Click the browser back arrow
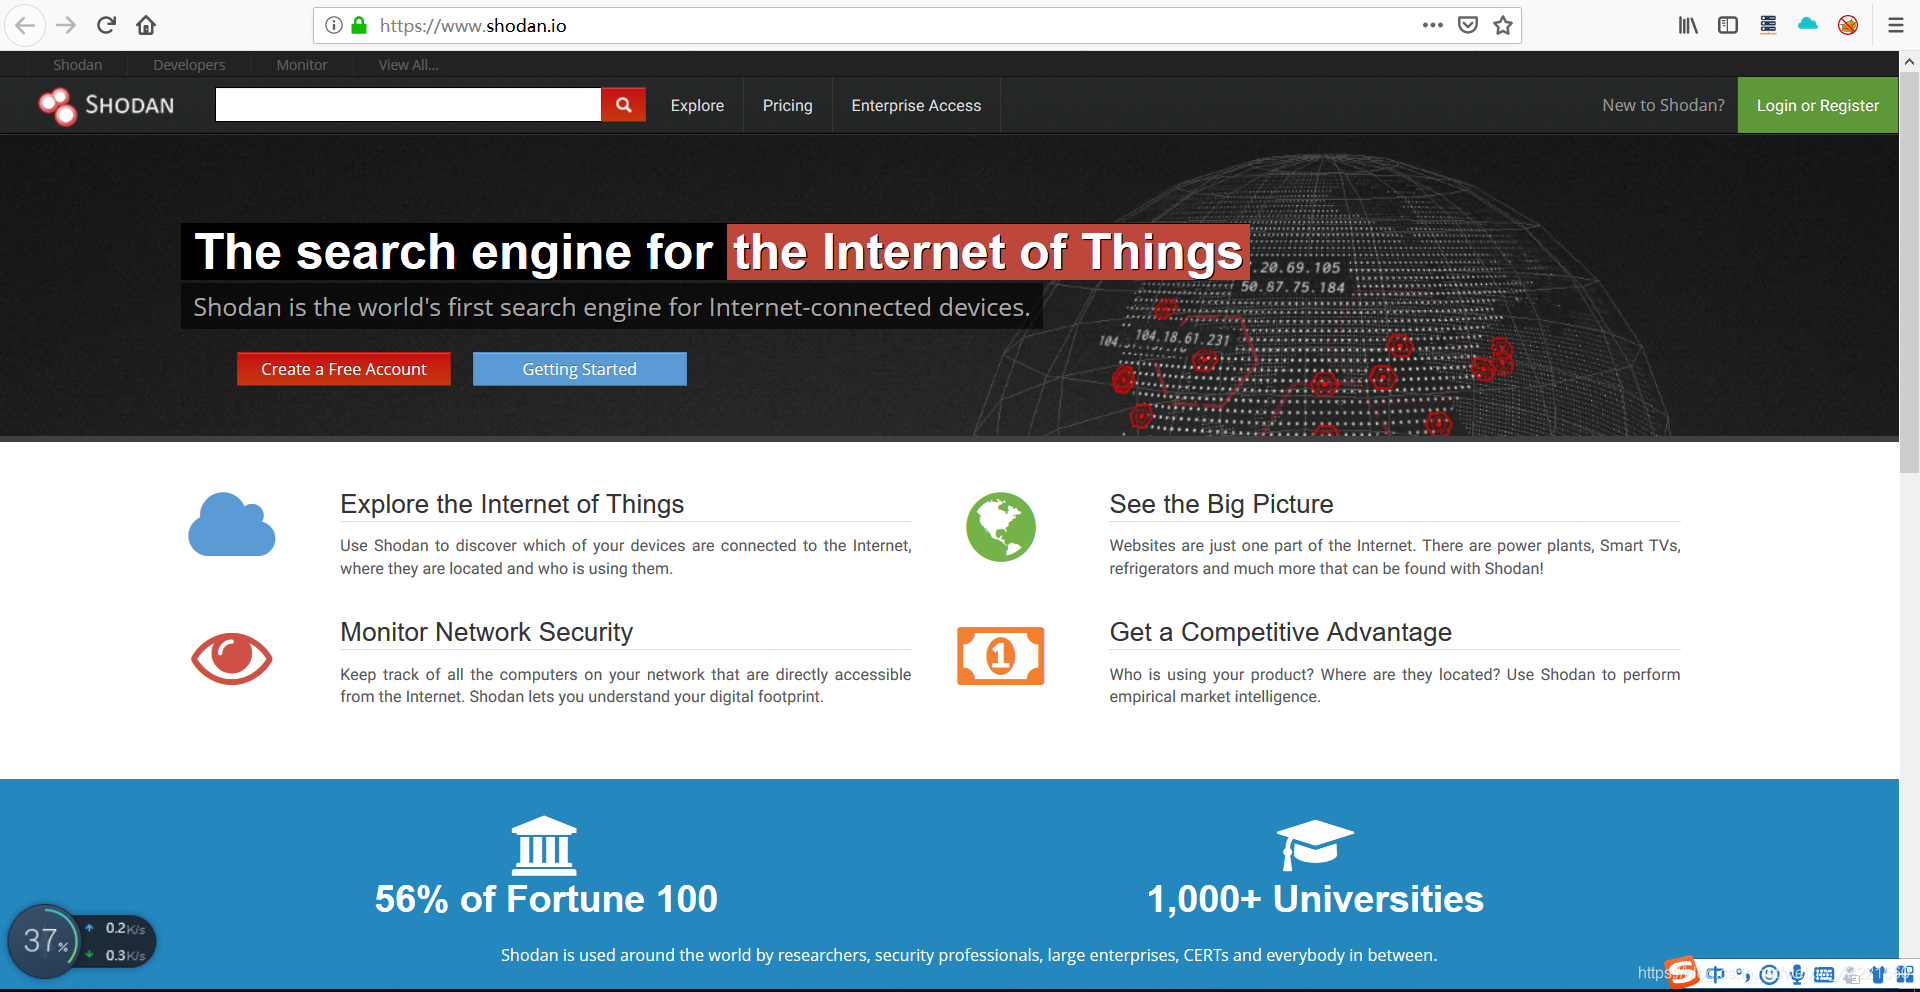Screen dimensions: 1920x992 (25, 25)
